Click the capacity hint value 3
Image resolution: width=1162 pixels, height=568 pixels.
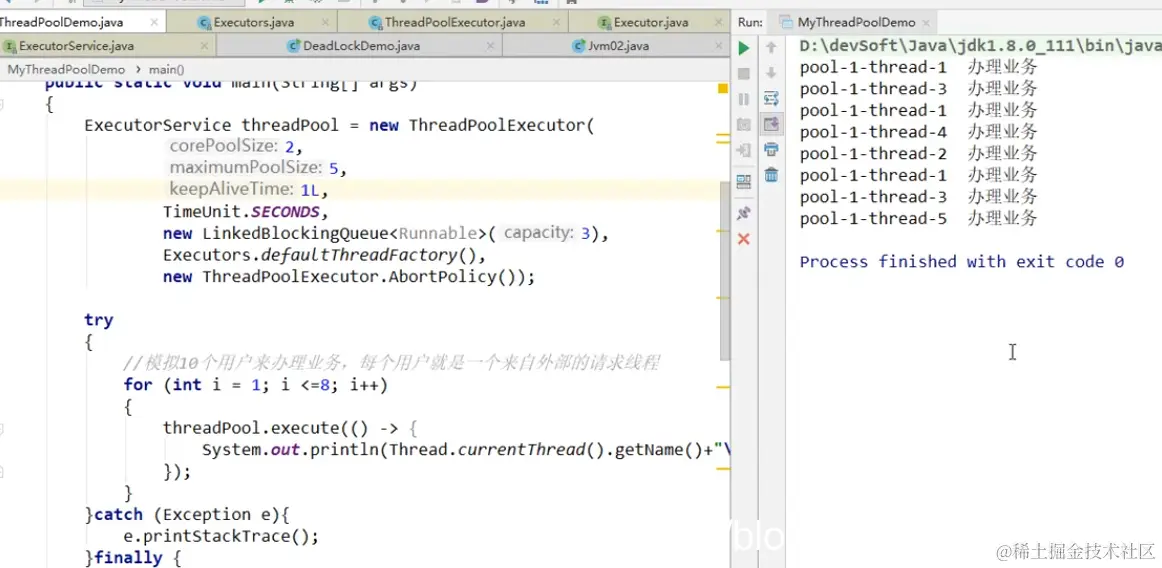coord(585,234)
